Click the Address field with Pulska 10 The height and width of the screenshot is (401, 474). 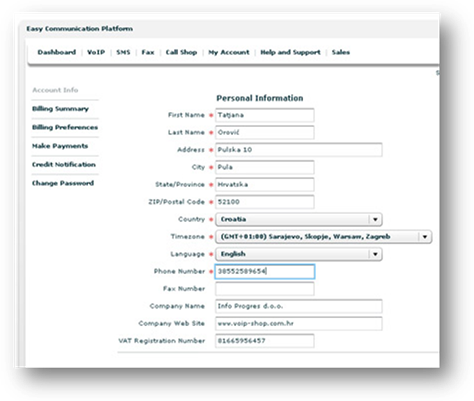click(x=299, y=150)
